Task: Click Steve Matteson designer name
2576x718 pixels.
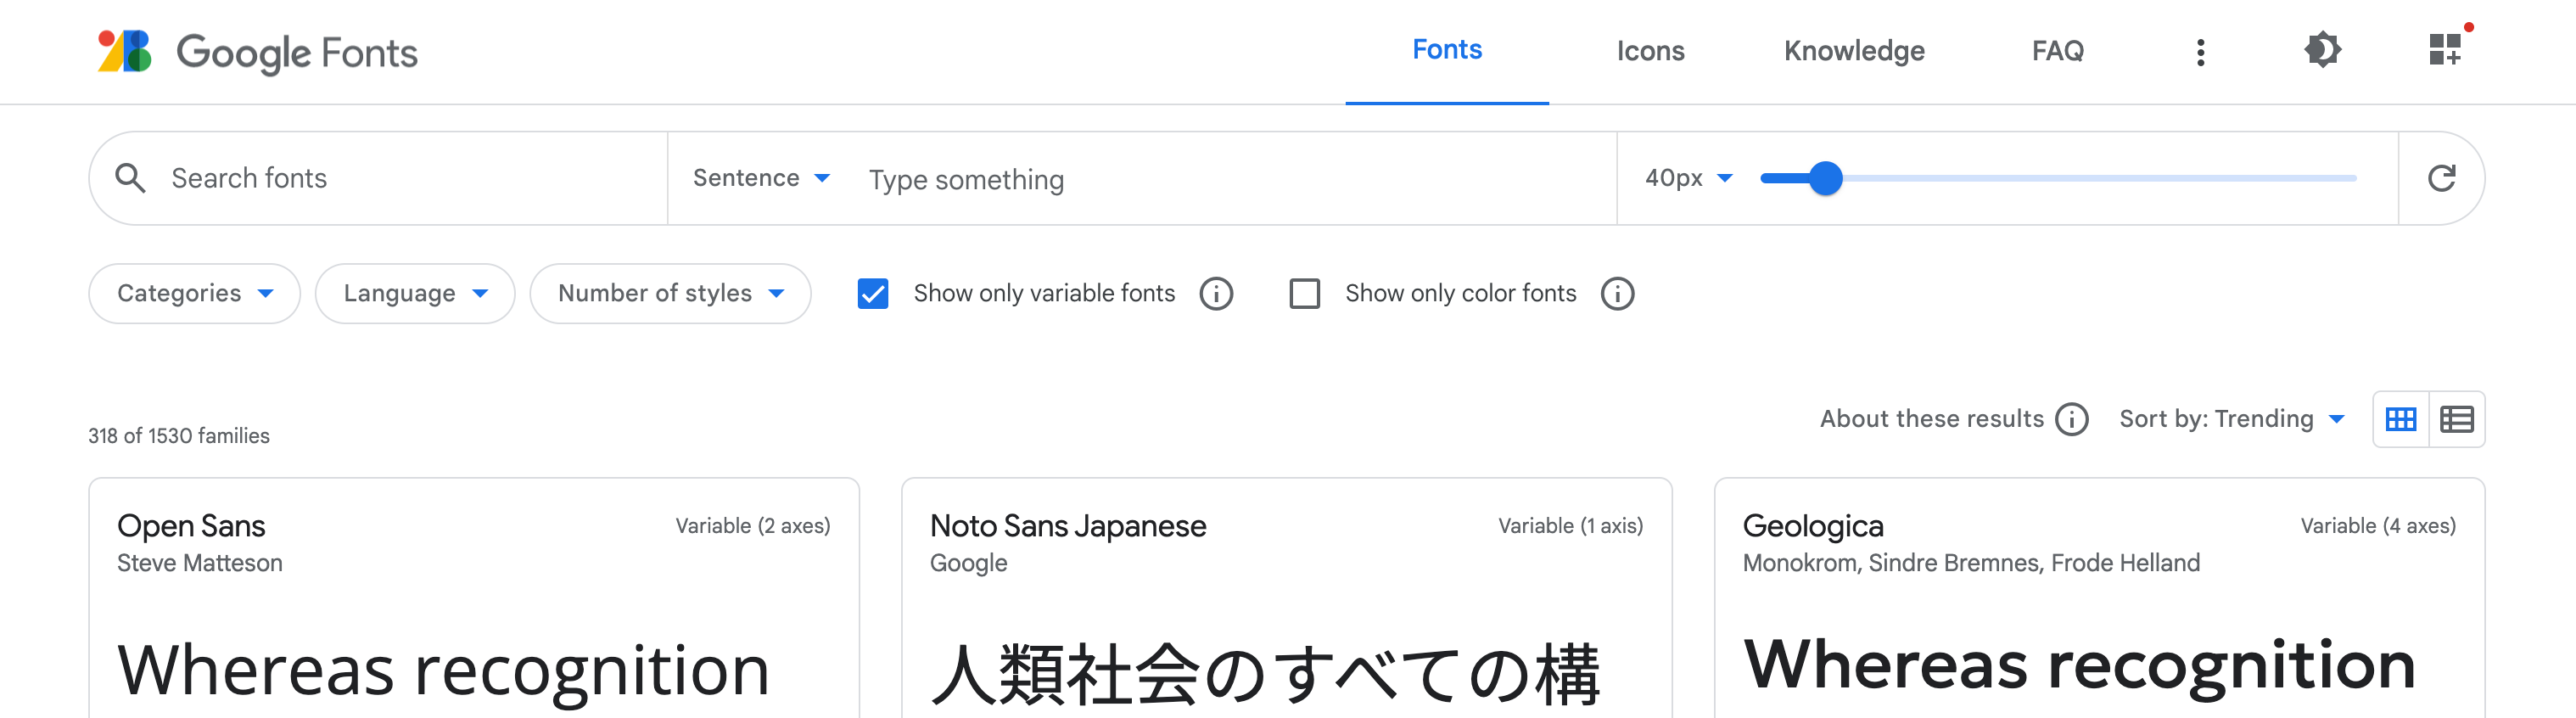Action: pyautogui.click(x=199, y=563)
